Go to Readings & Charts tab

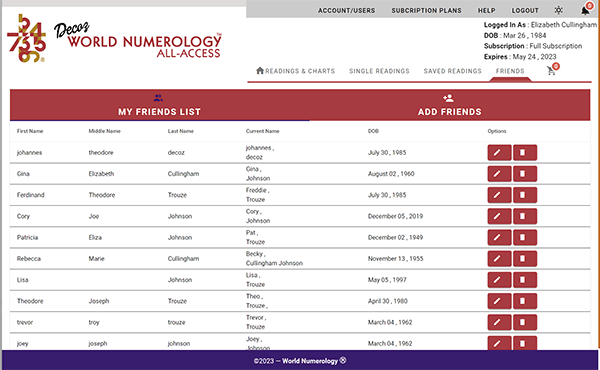pyautogui.click(x=295, y=71)
